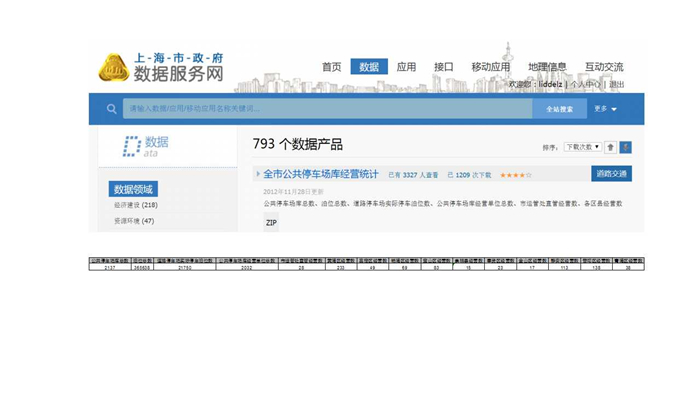Click the 道路交通 category button
Screen dimensions: 700x393
click(611, 174)
